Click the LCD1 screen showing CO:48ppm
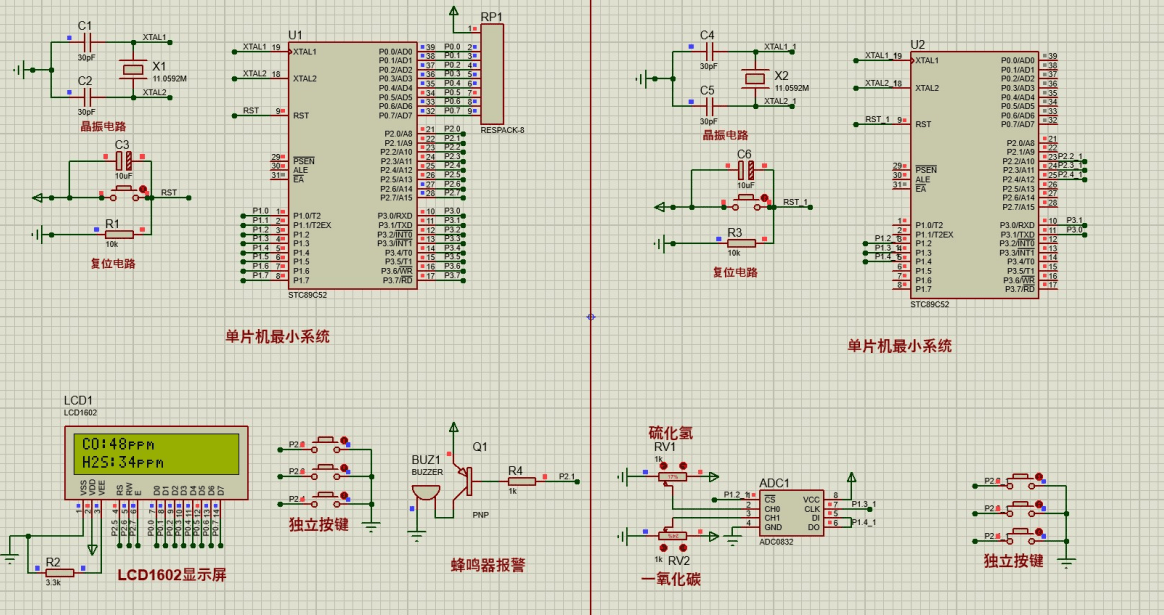The width and height of the screenshot is (1164, 615). point(156,453)
